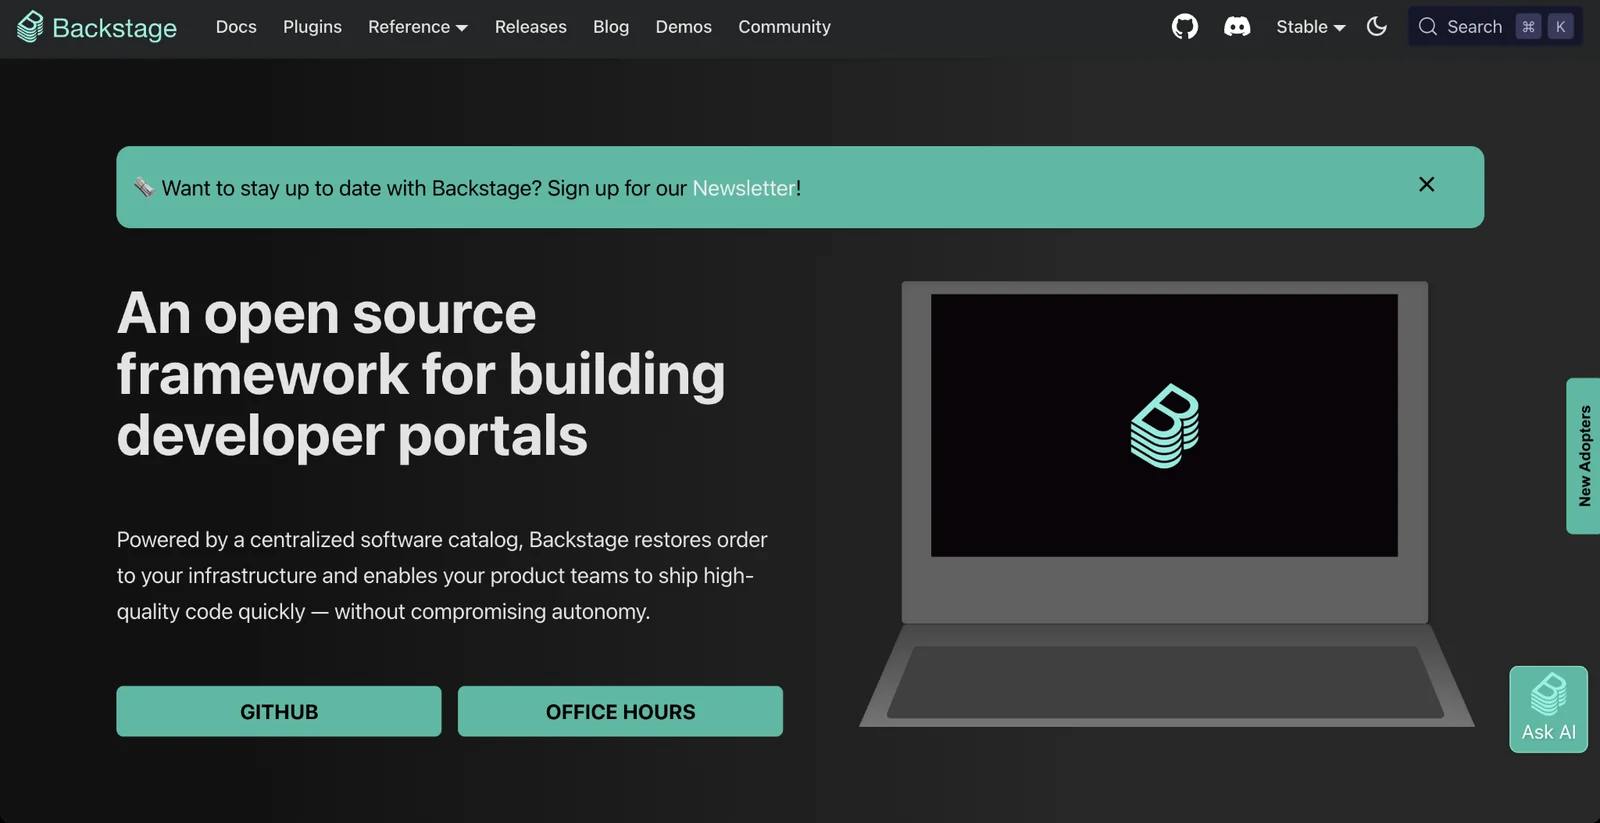Click the laptop illustration with Backstage logo
Screen dimensions: 1600x823
click(1166, 504)
